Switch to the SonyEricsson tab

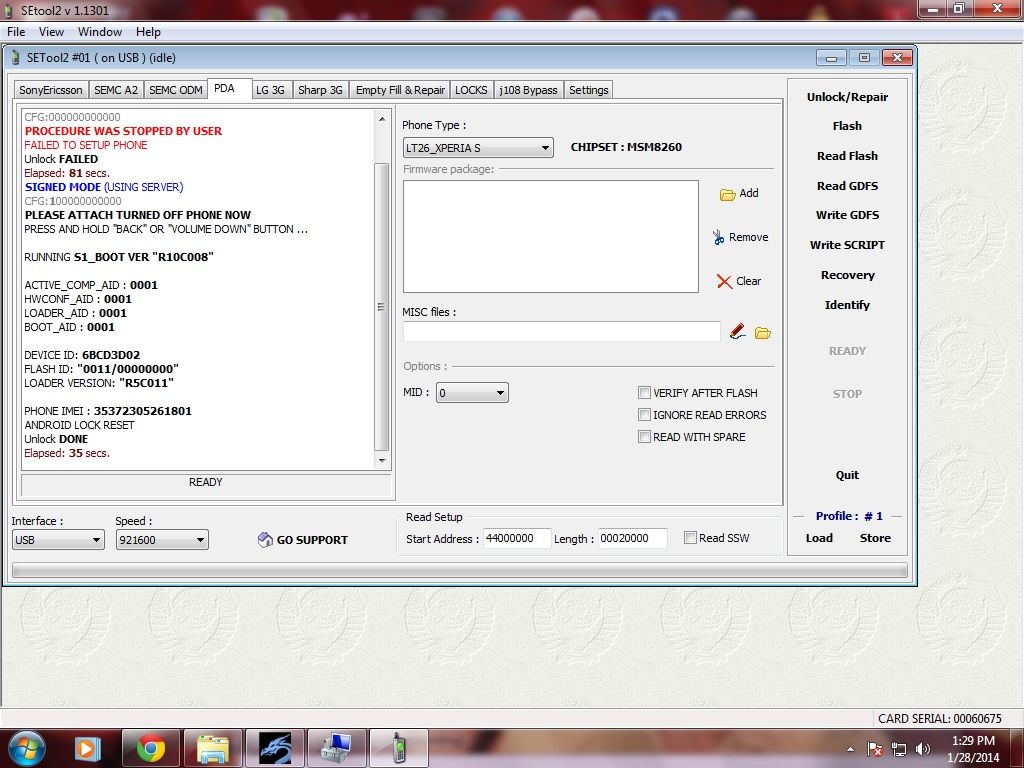(x=51, y=90)
